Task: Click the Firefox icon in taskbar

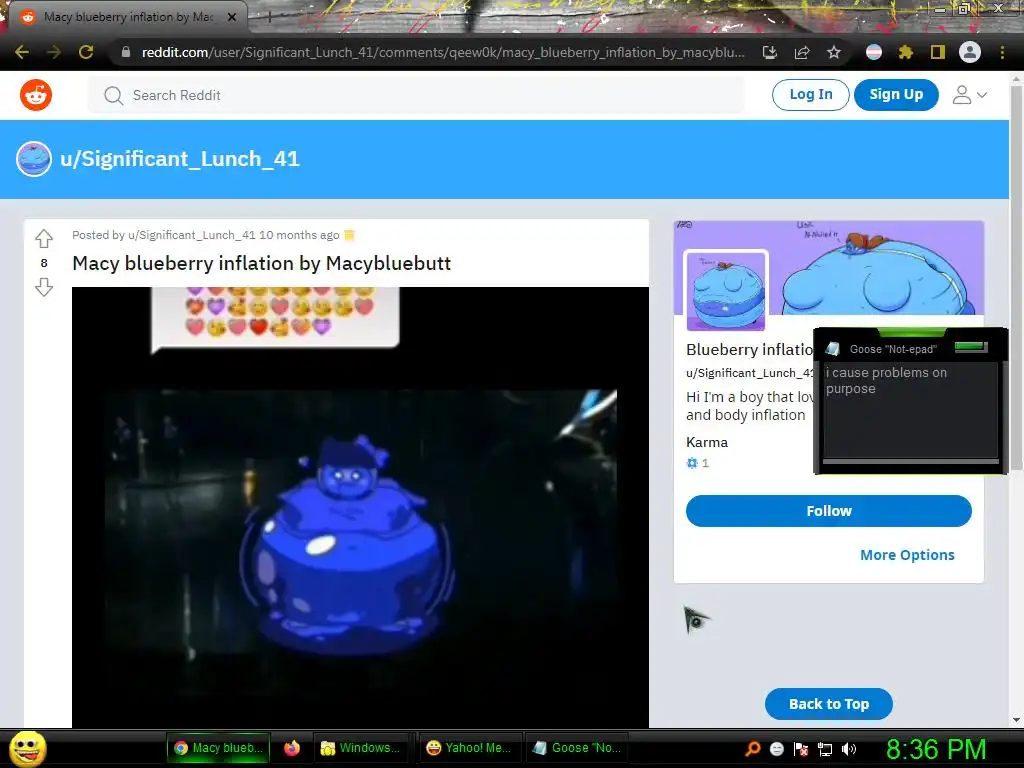Action: coord(292,748)
